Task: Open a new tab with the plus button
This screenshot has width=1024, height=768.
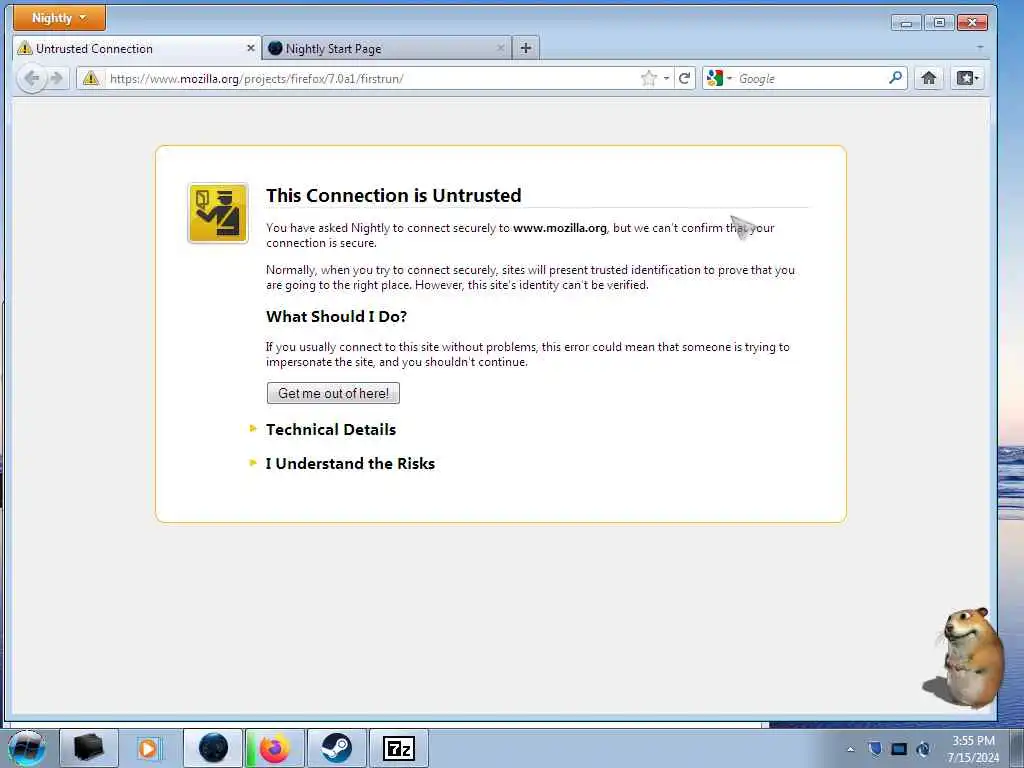Action: point(526,48)
